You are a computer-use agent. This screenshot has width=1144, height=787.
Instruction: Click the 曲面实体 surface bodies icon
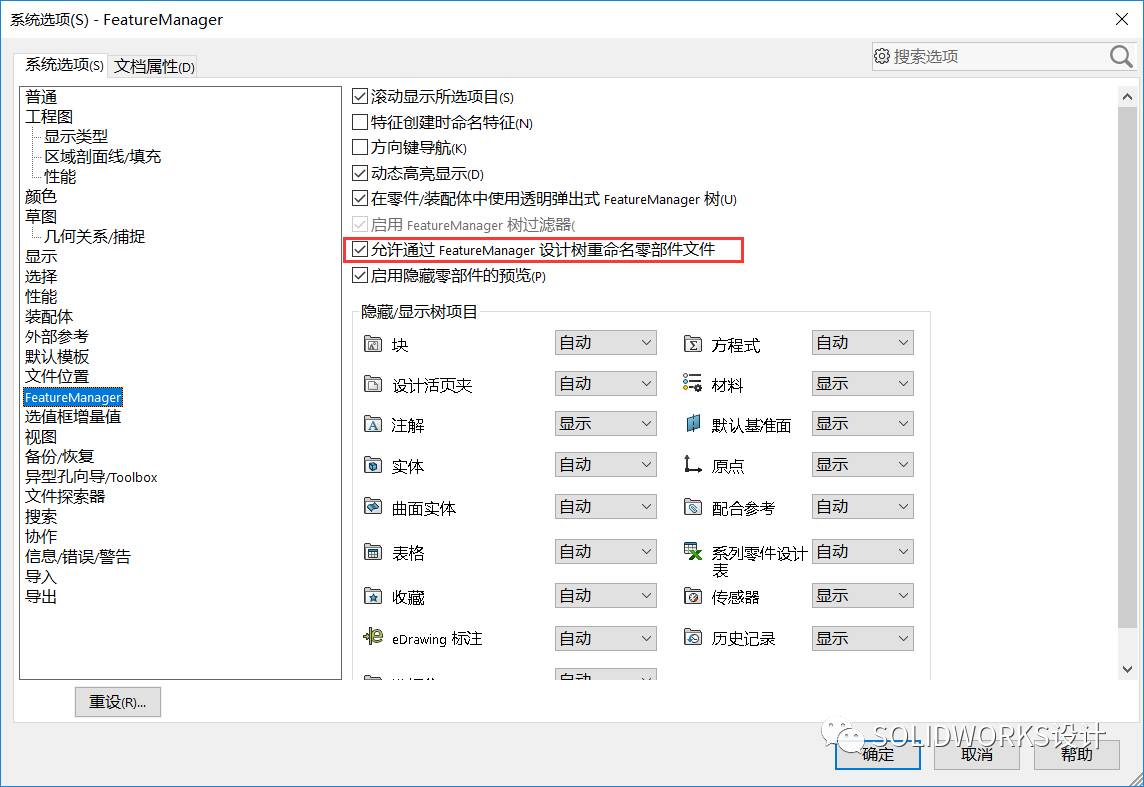pos(373,506)
